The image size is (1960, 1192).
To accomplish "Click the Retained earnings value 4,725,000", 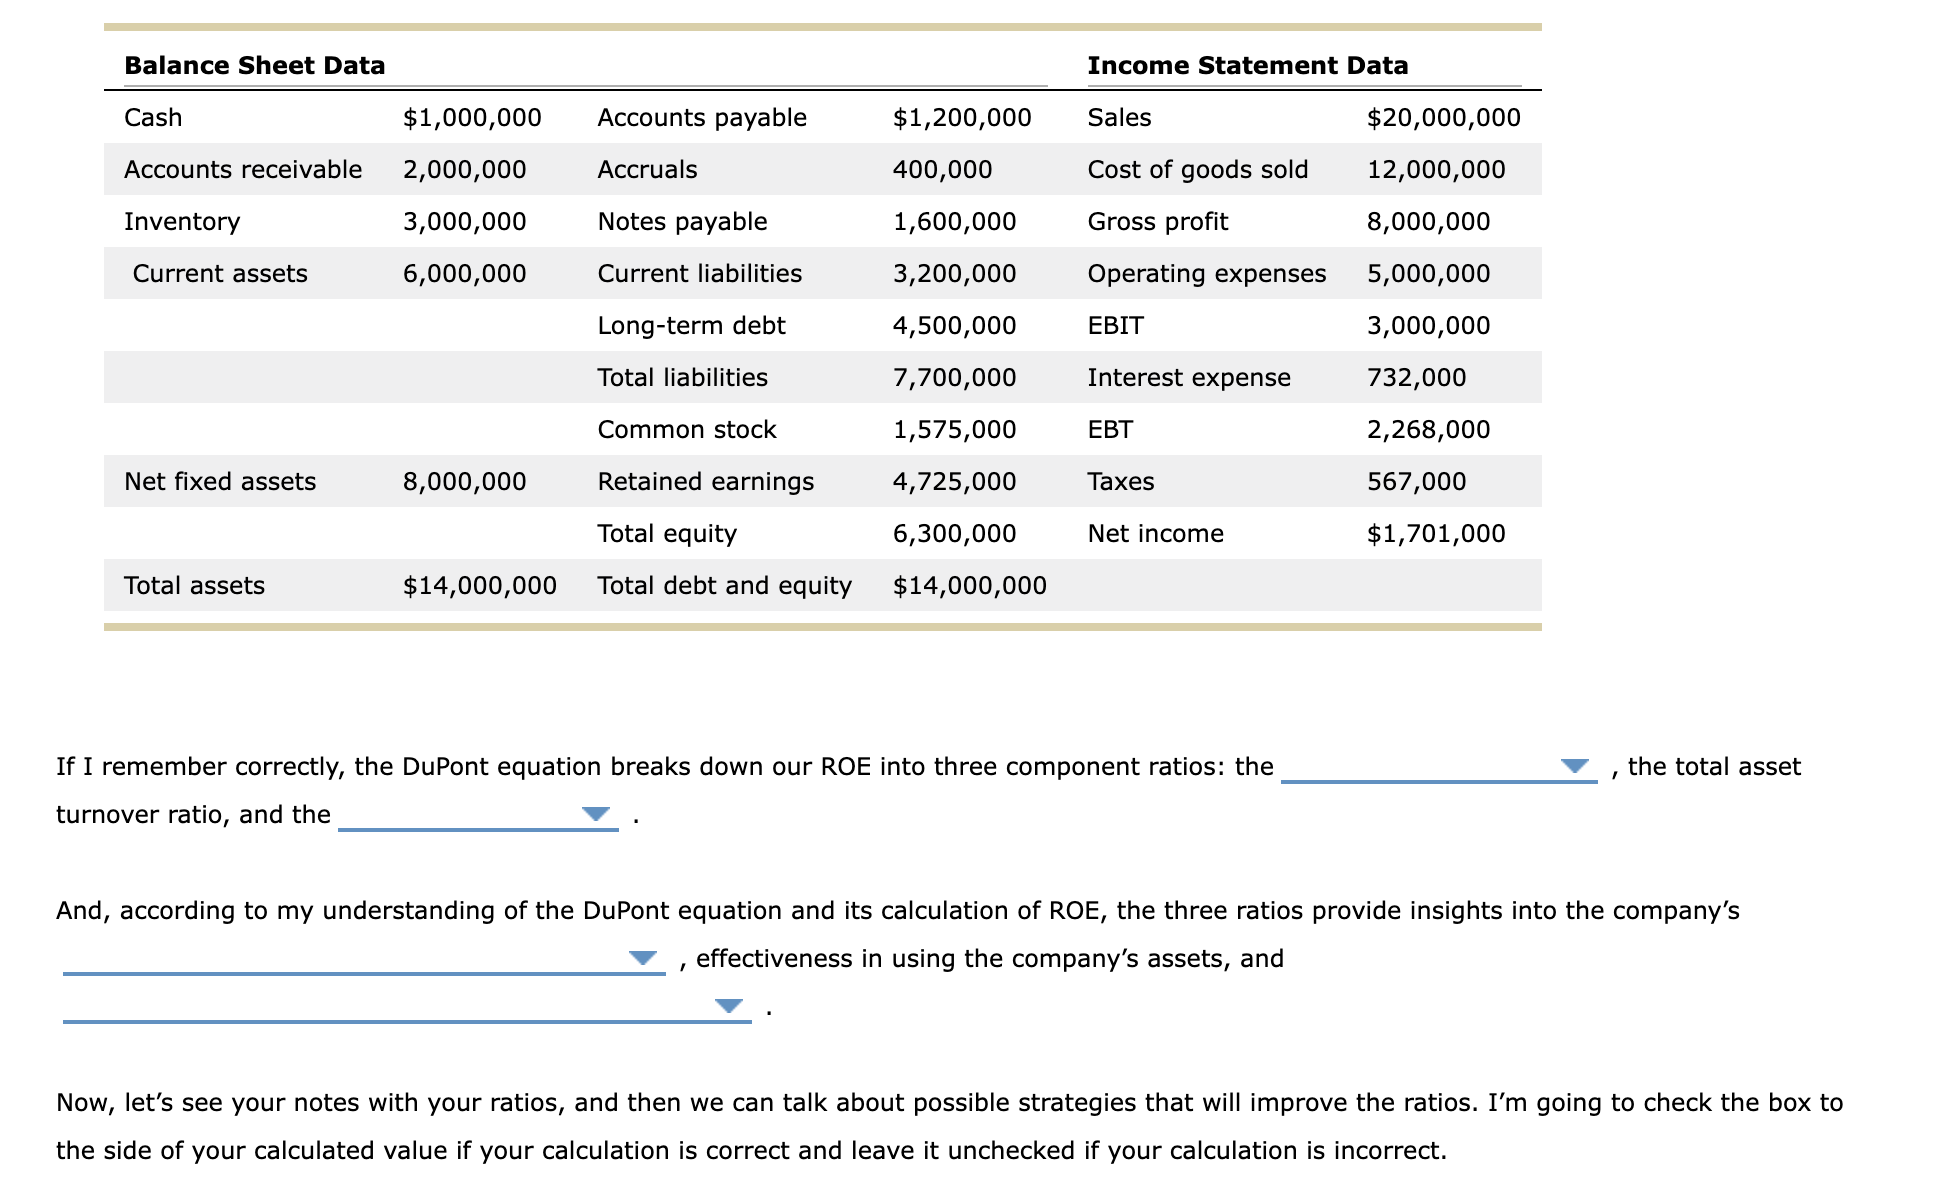I will (954, 482).
